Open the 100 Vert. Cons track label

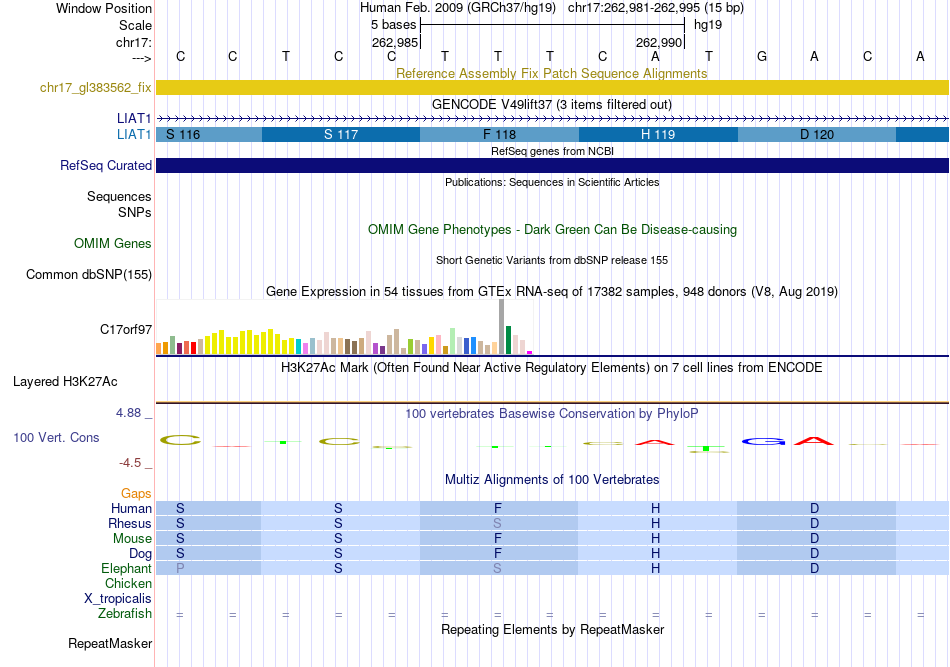tap(56, 437)
